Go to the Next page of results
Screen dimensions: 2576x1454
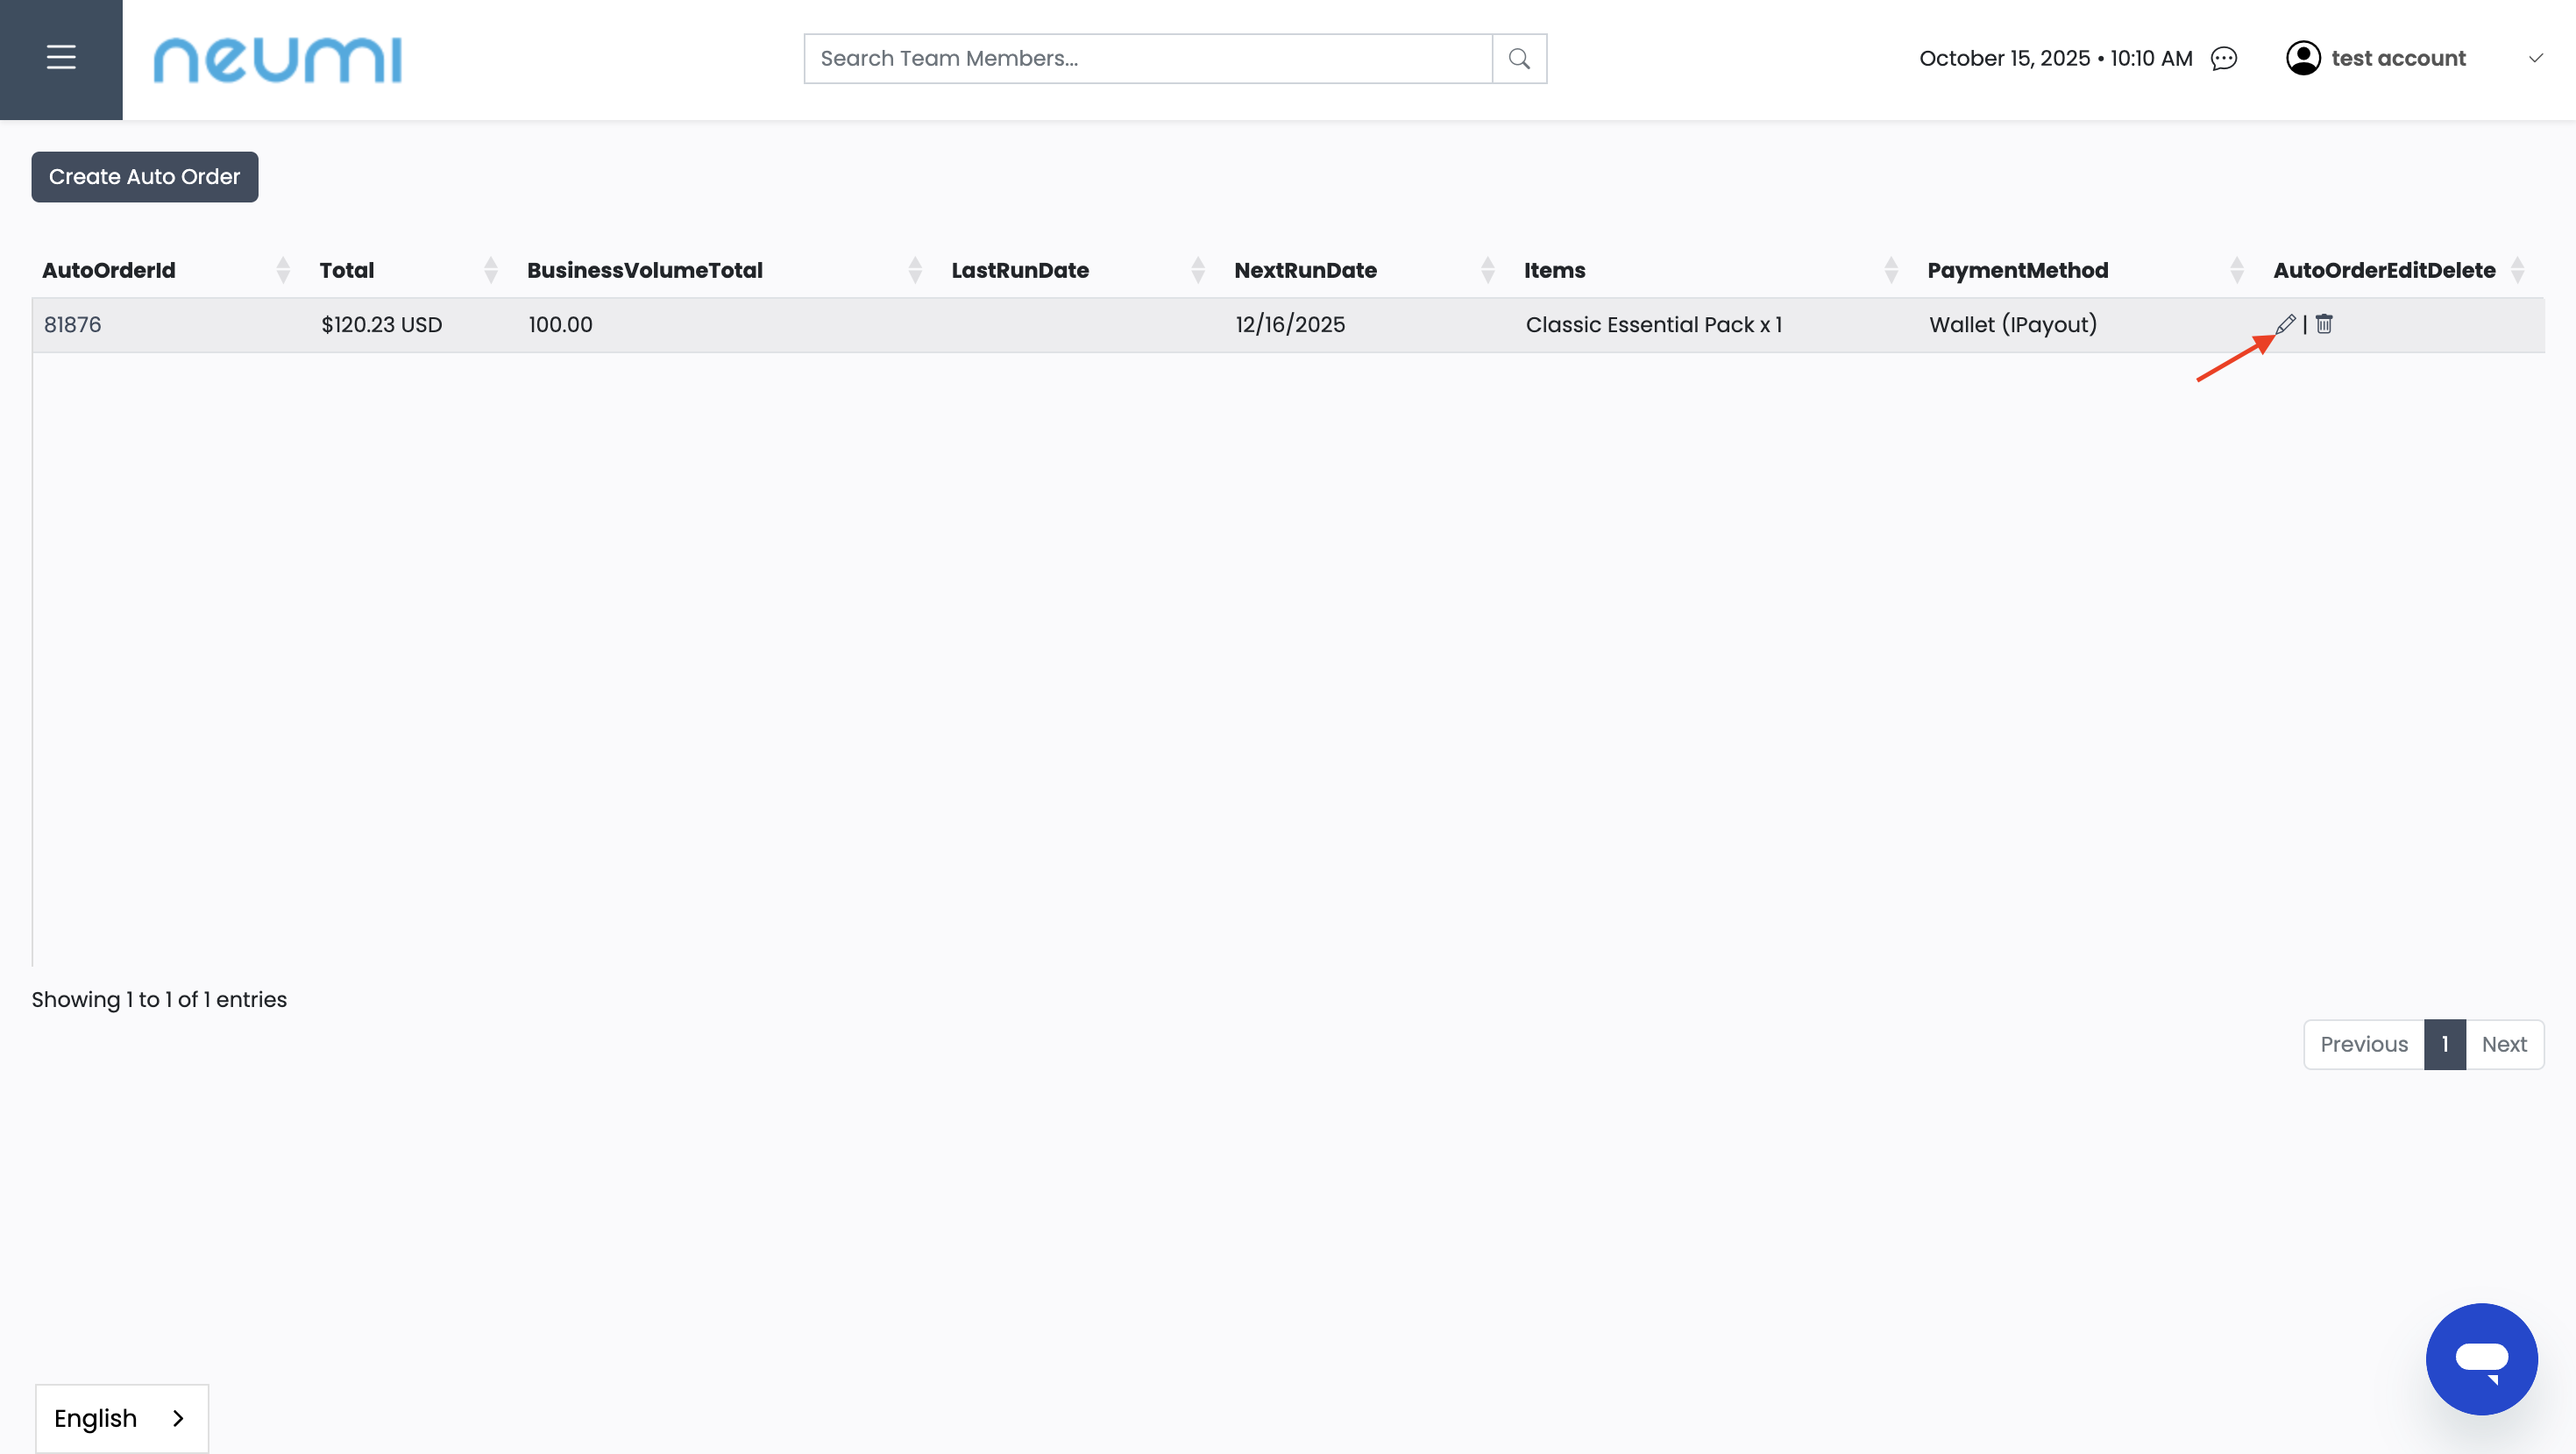(2504, 1043)
